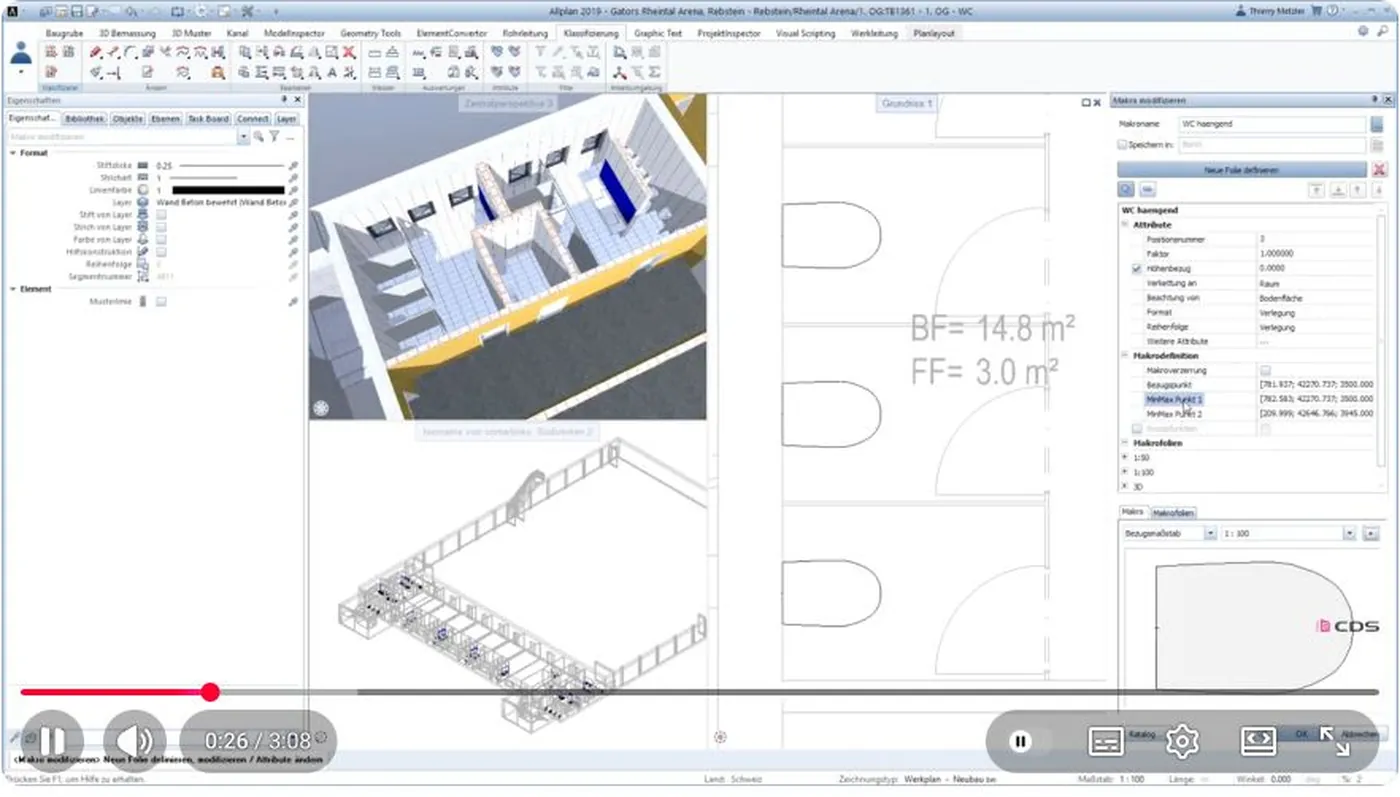Switch to the Task Board palette tab
Screen dimensions: 1400x797
pos(208,119)
